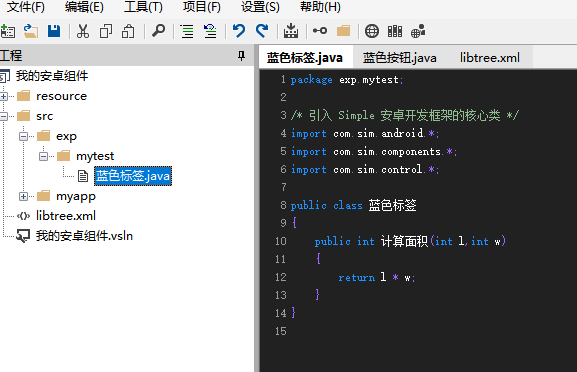The image size is (577, 372).
Task: Undo the last edit with blue arrow
Action: (x=239, y=31)
